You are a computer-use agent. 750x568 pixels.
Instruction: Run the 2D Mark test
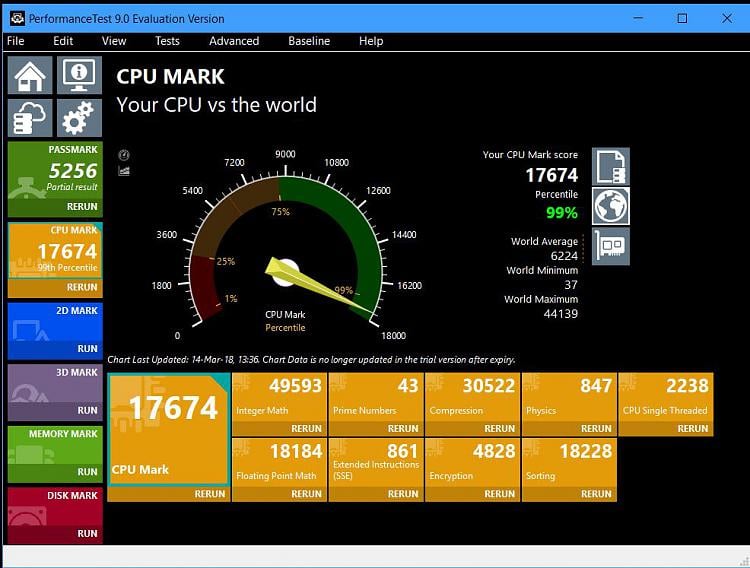pyautogui.click(x=88, y=349)
